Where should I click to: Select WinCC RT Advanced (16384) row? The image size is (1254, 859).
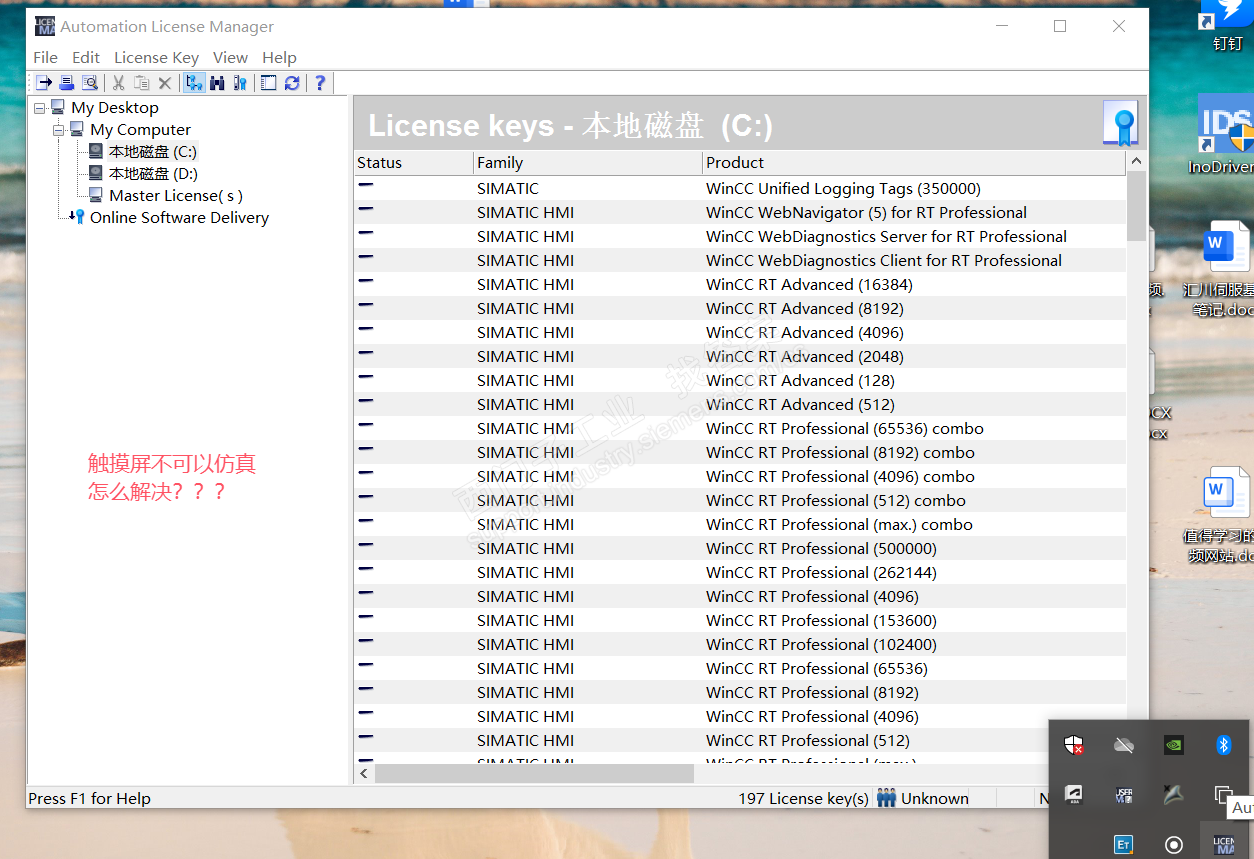740,284
